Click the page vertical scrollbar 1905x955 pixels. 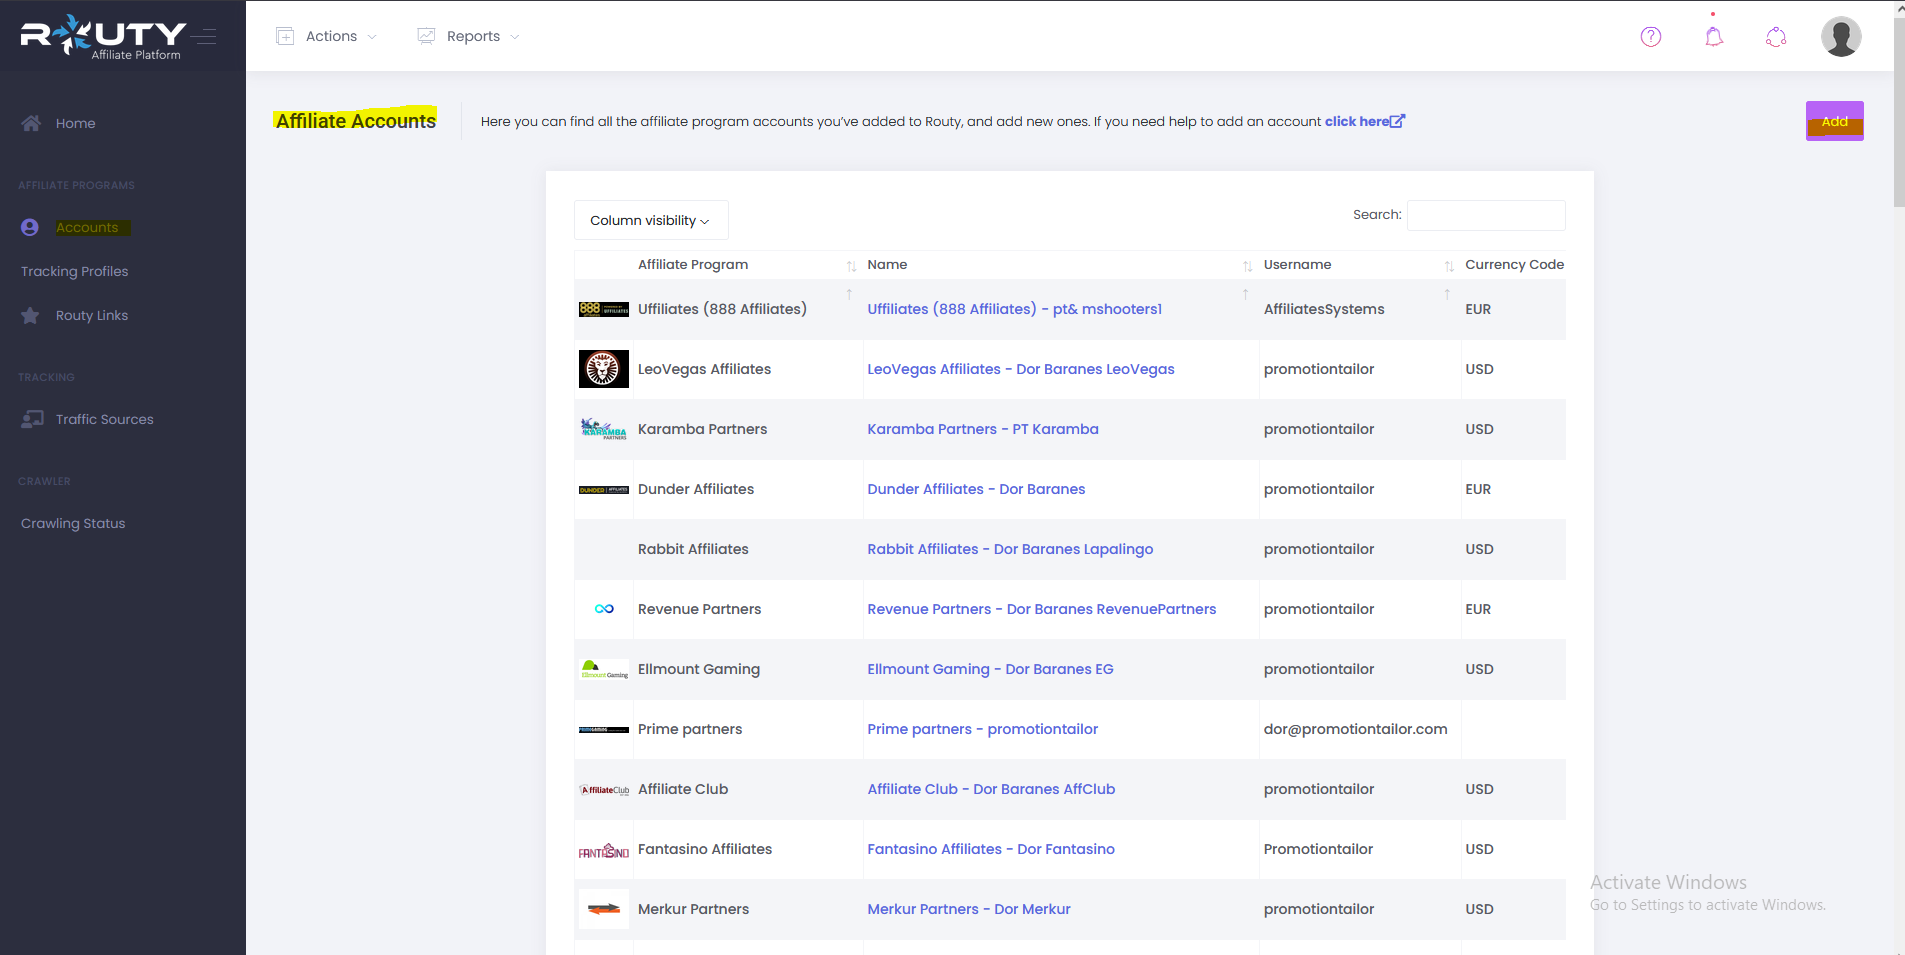(x=1899, y=112)
